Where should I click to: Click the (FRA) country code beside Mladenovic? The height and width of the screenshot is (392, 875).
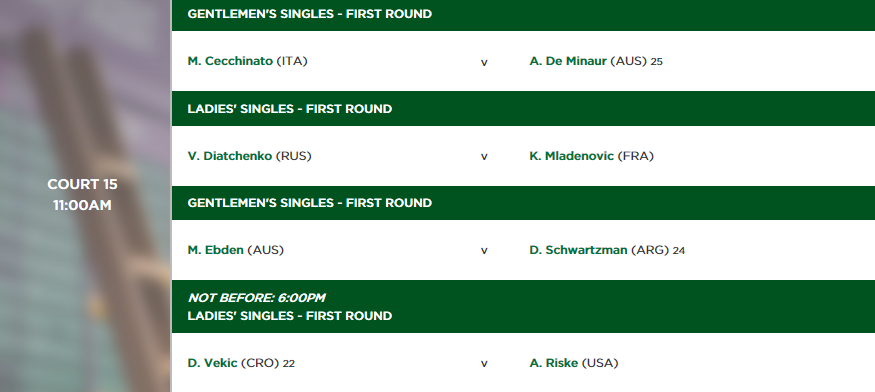click(x=635, y=156)
